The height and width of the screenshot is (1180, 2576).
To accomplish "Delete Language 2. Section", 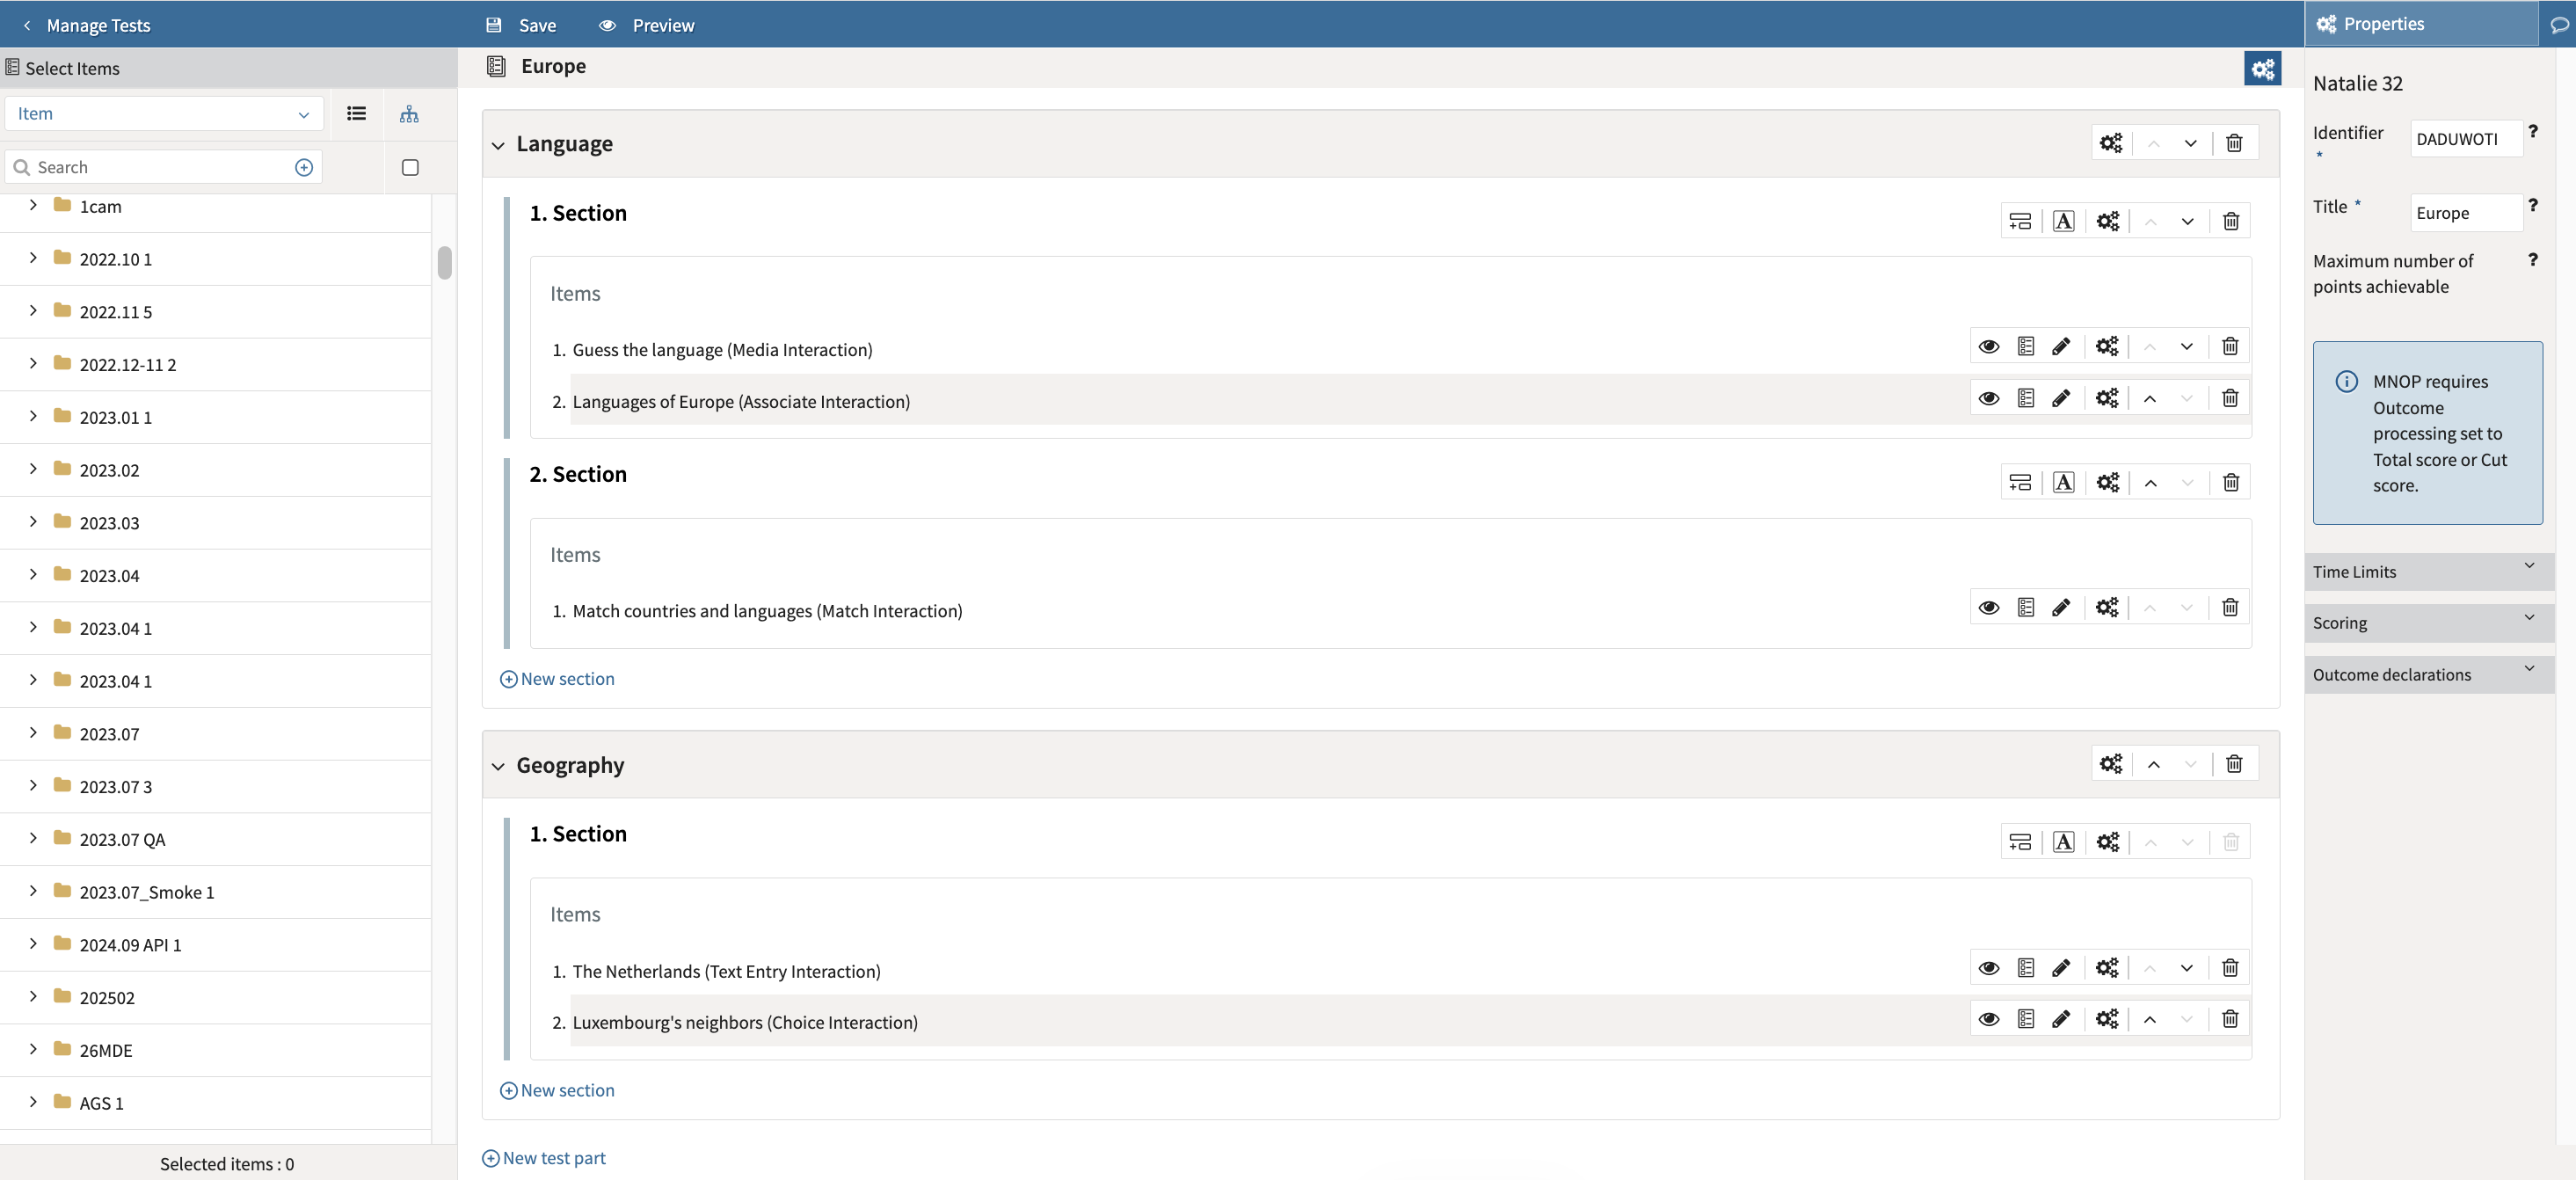I will (2230, 482).
